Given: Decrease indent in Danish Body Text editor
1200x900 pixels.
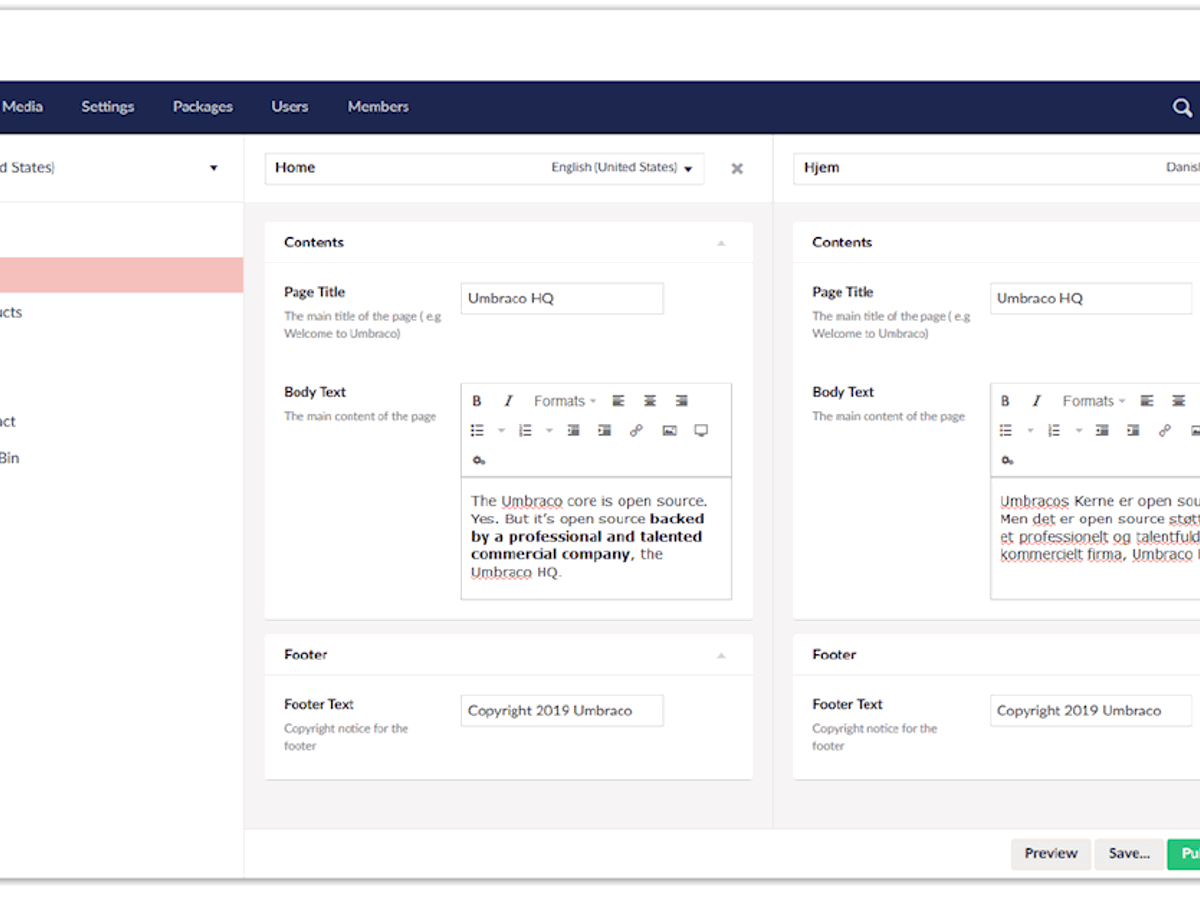Looking at the screenshot, I should (1101, 431).
